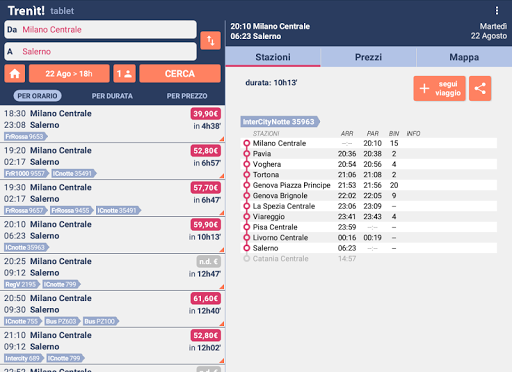Swap departure and arrival stations
512x372 pixels.
tap(210, 41)
